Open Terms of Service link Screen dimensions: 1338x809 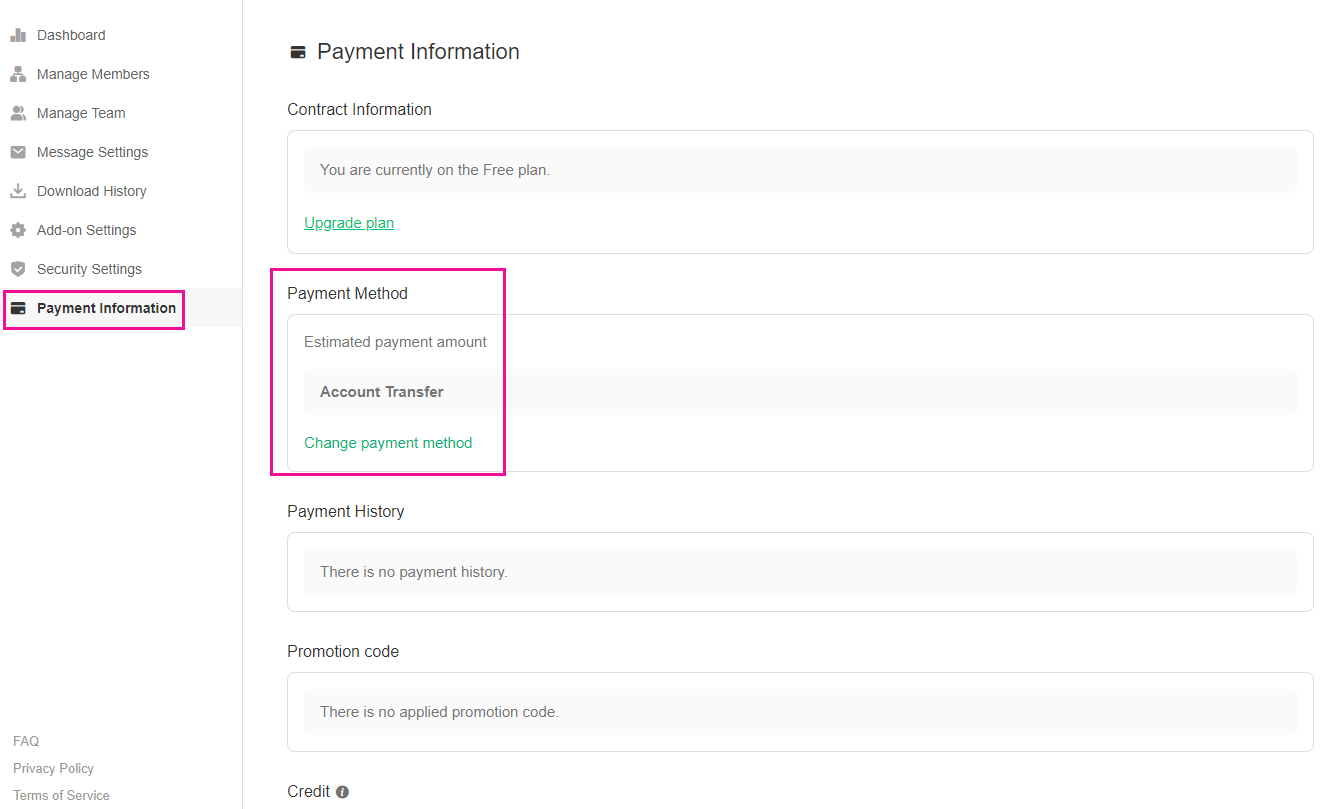[x=61, y=795]
